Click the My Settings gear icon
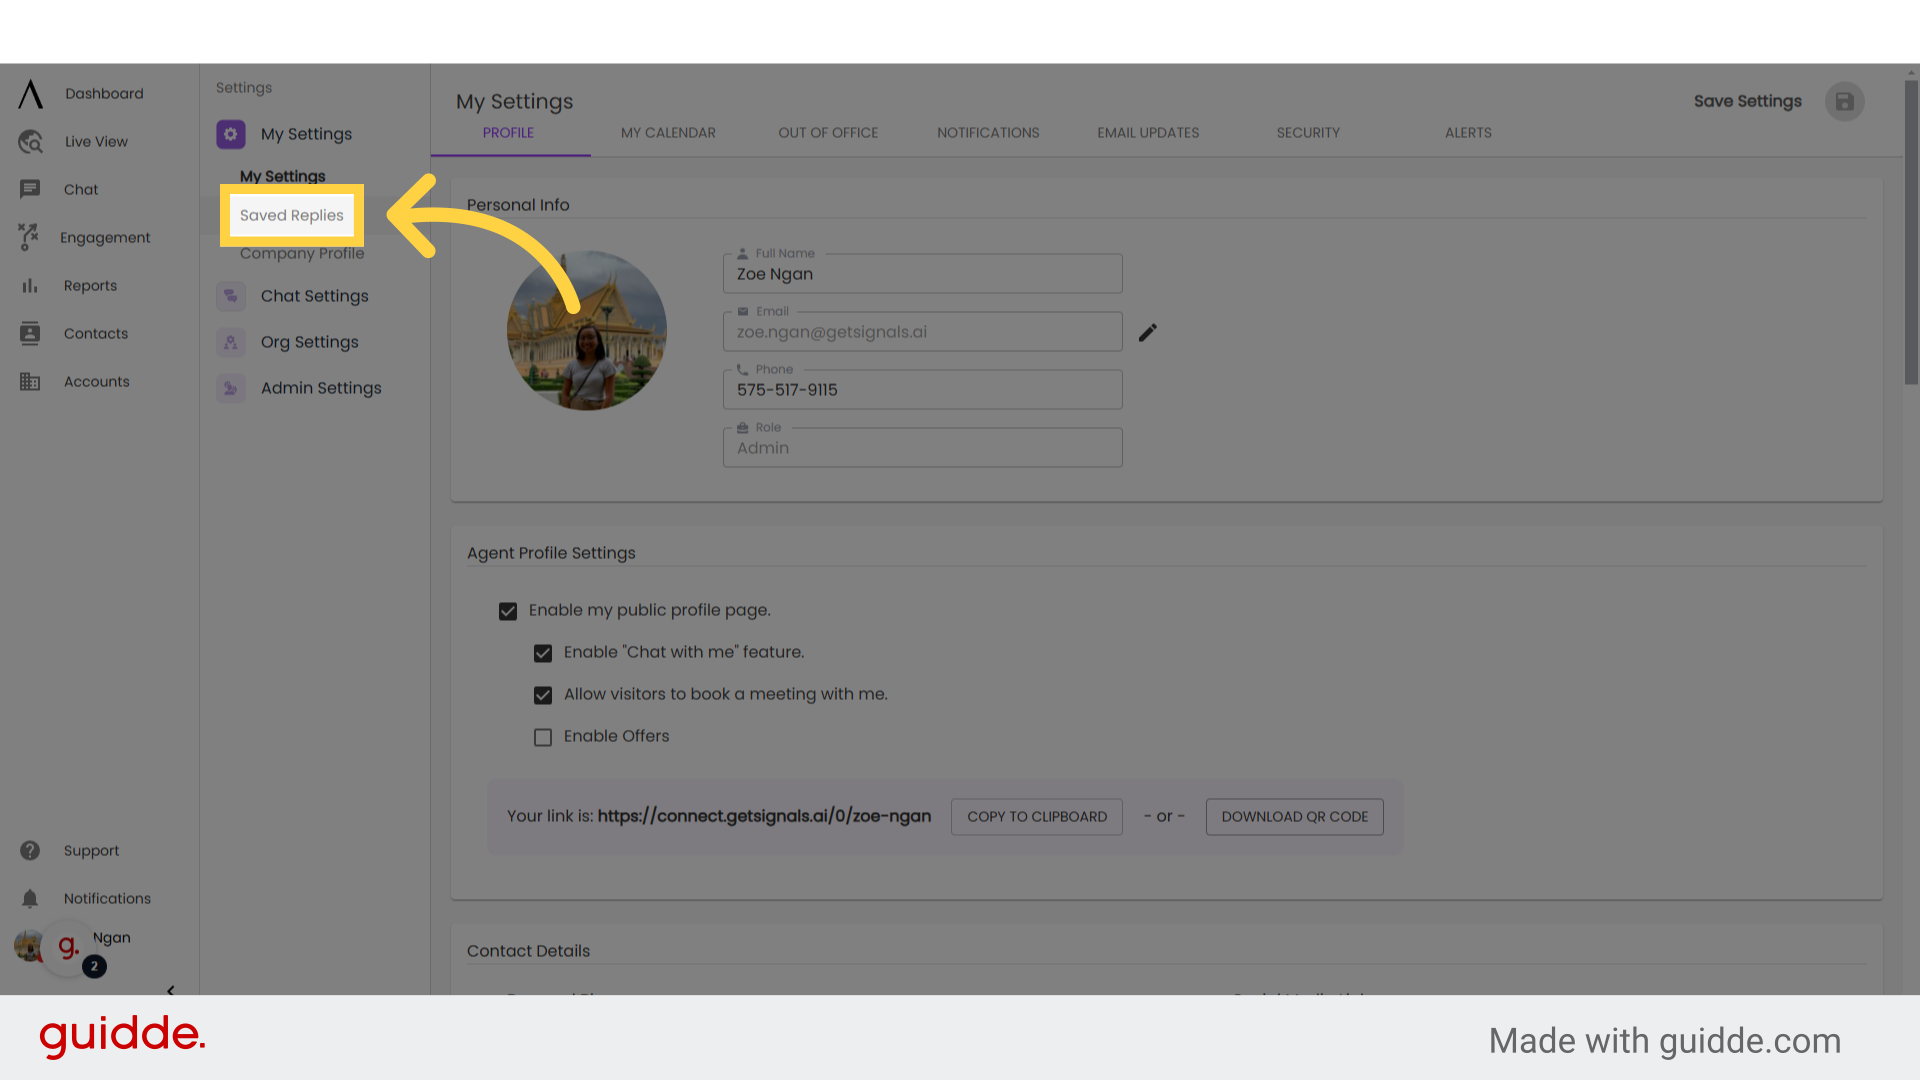The height and width of the screenshot is (1080, 1920). [231, 134]
